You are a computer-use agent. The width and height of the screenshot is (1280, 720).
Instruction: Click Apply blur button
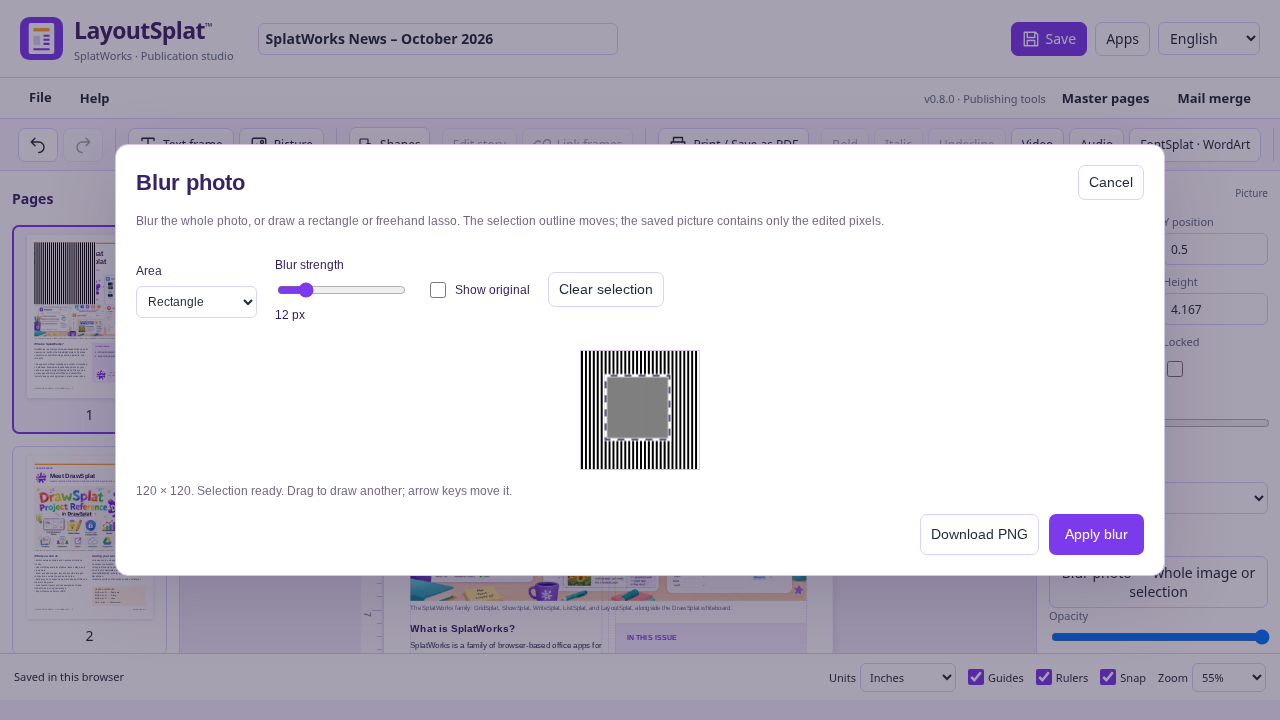(1096, 534)
